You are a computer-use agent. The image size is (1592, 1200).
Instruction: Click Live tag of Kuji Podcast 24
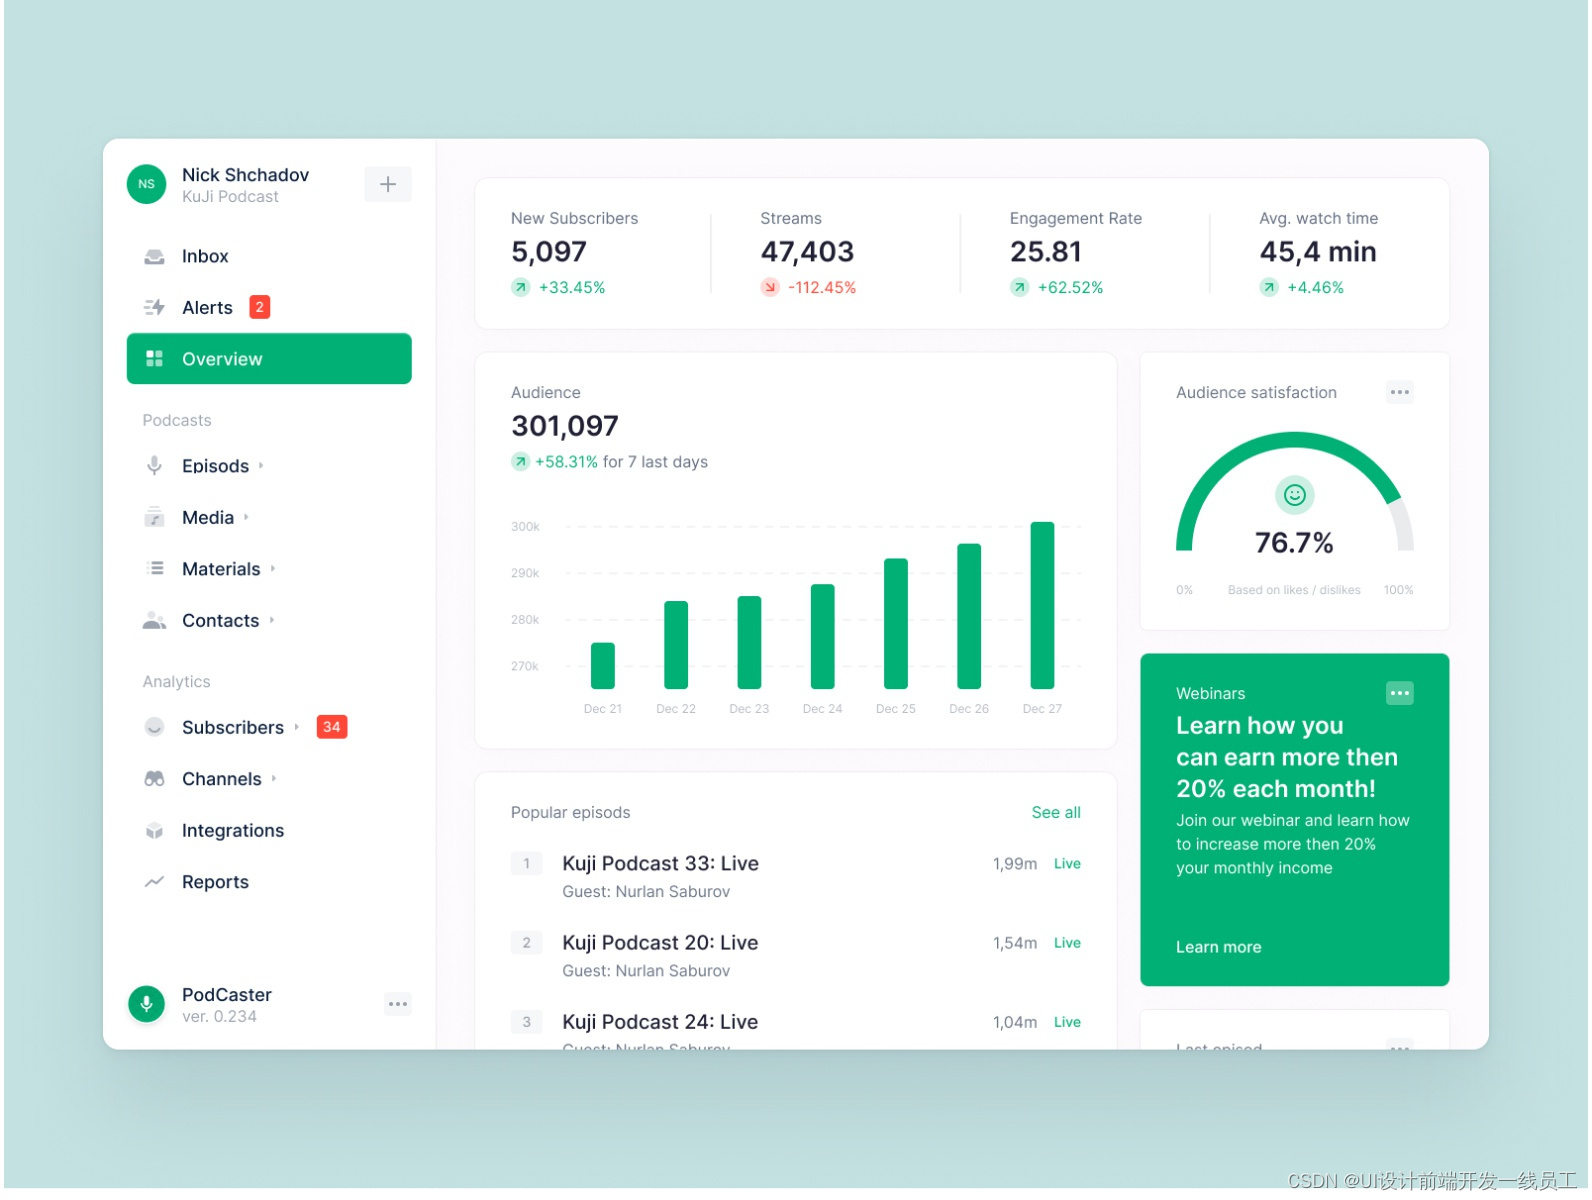click(x=1067, y=1022)
